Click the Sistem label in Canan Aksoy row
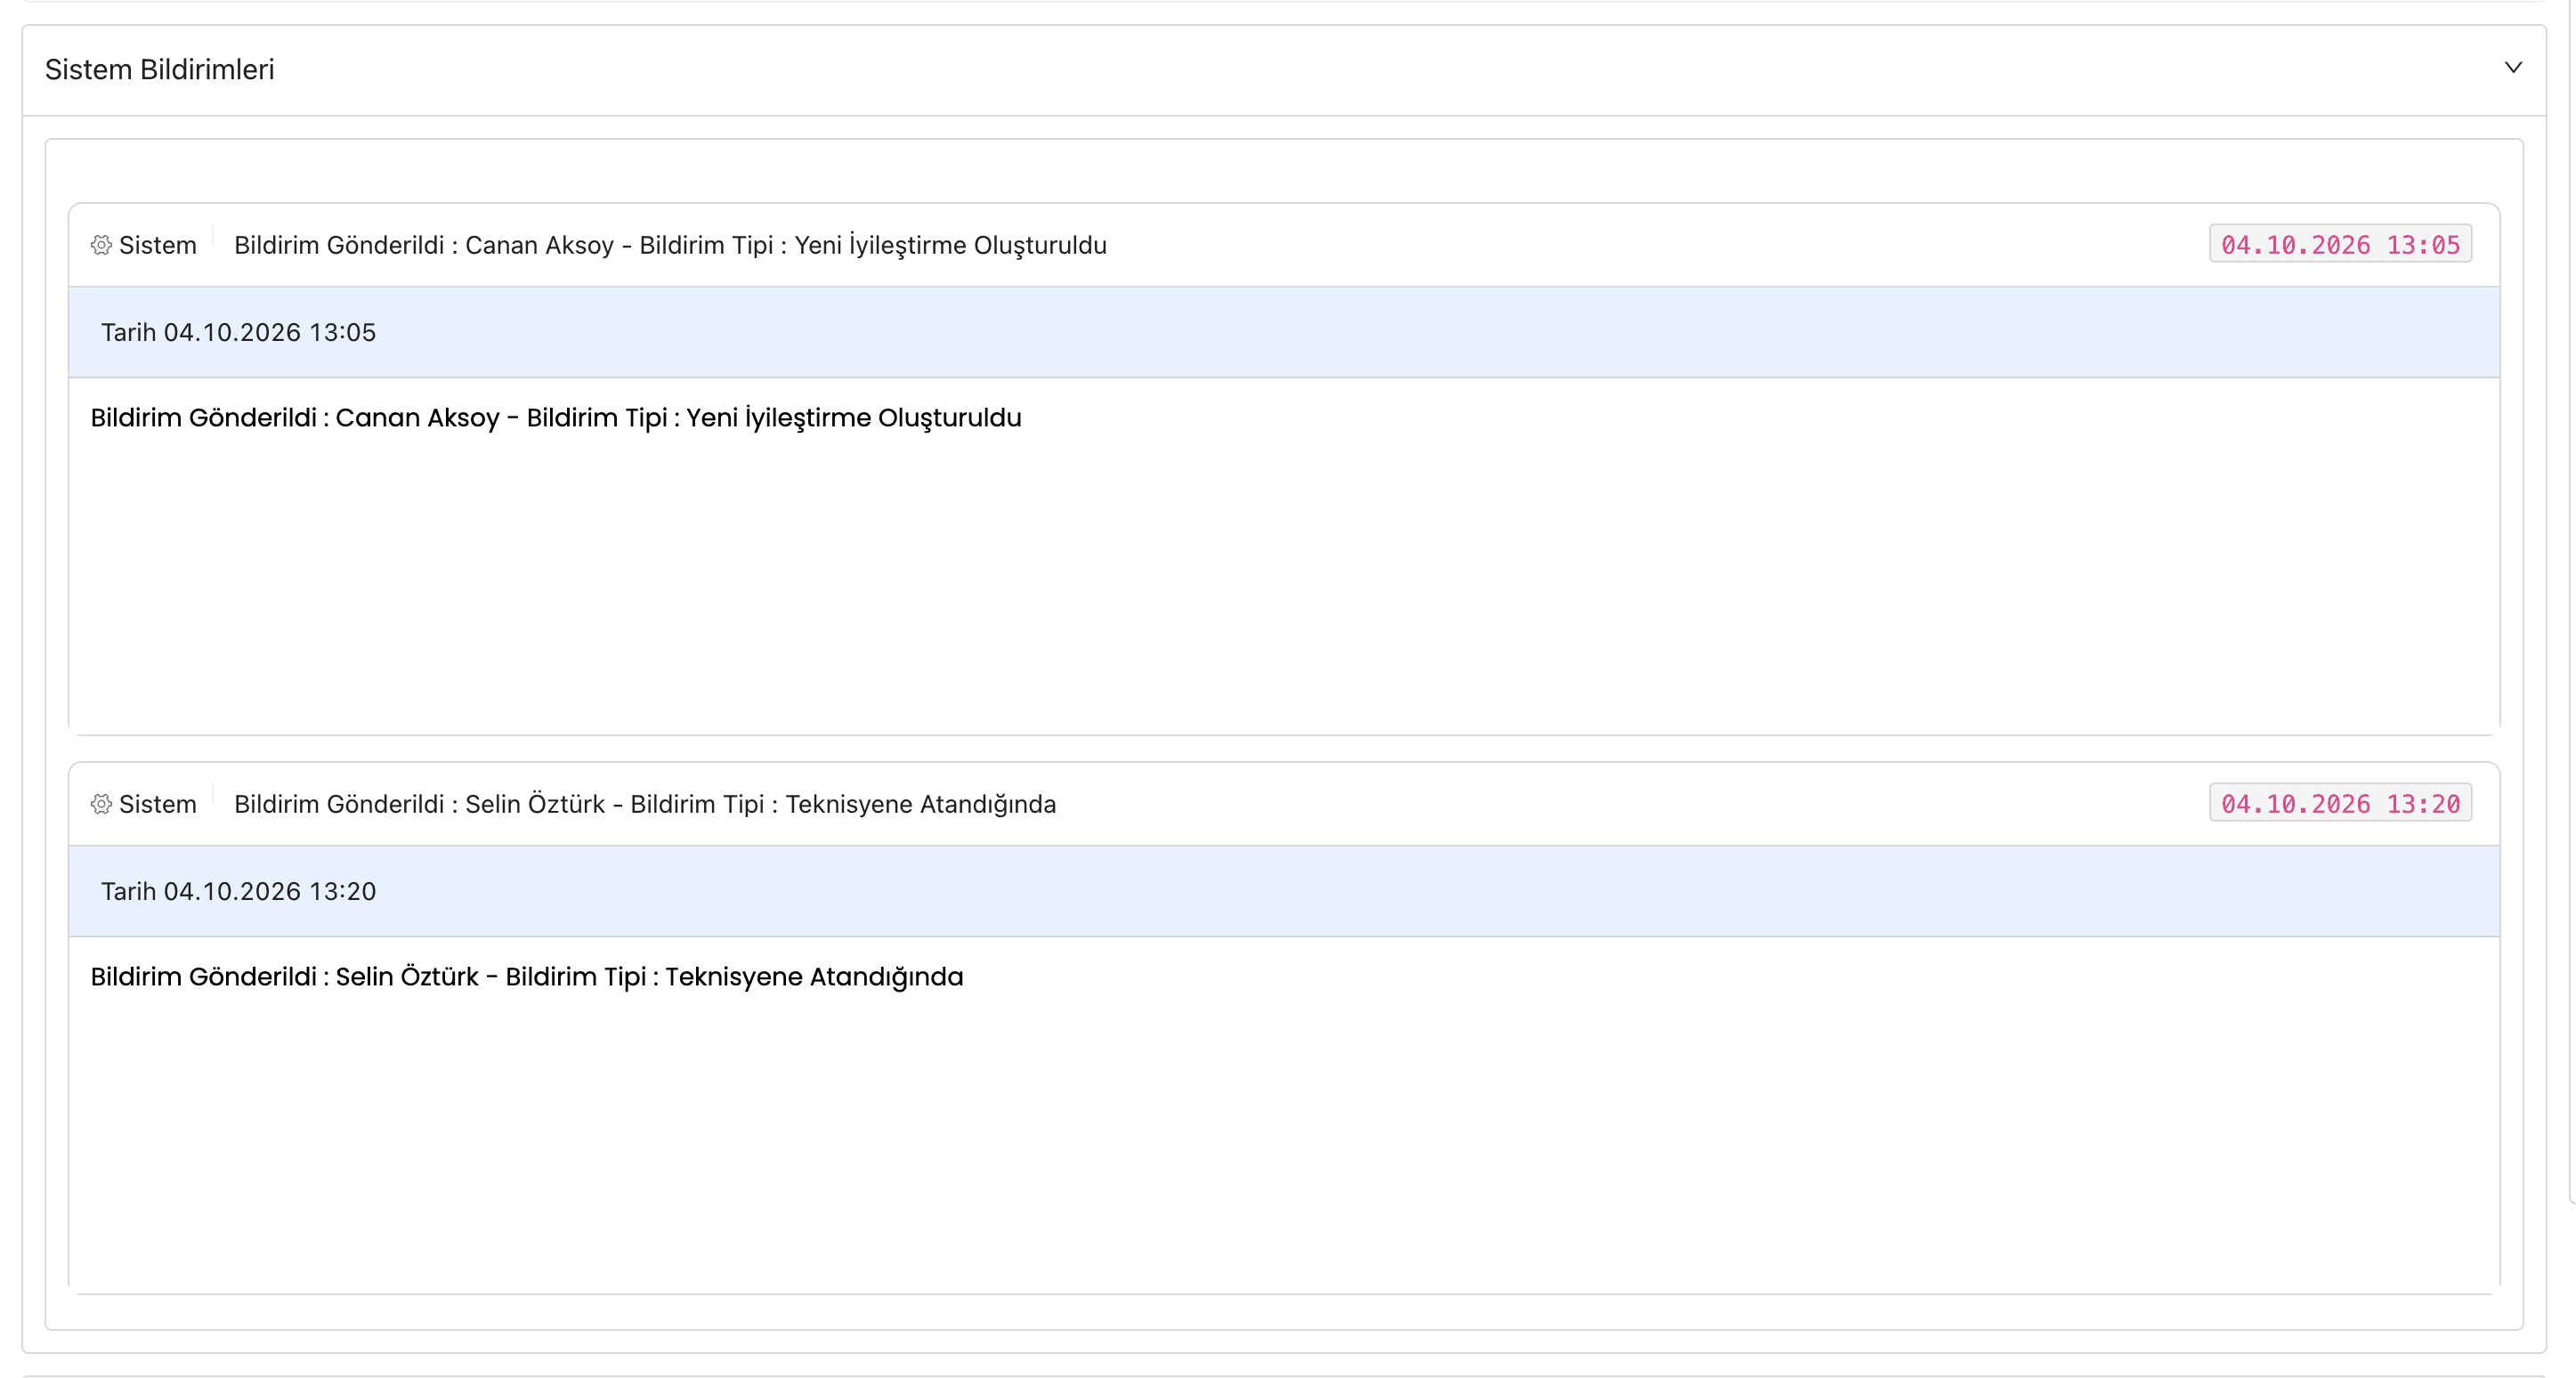This screenshot has width=2576, height=1378. (x=158, y=245)
